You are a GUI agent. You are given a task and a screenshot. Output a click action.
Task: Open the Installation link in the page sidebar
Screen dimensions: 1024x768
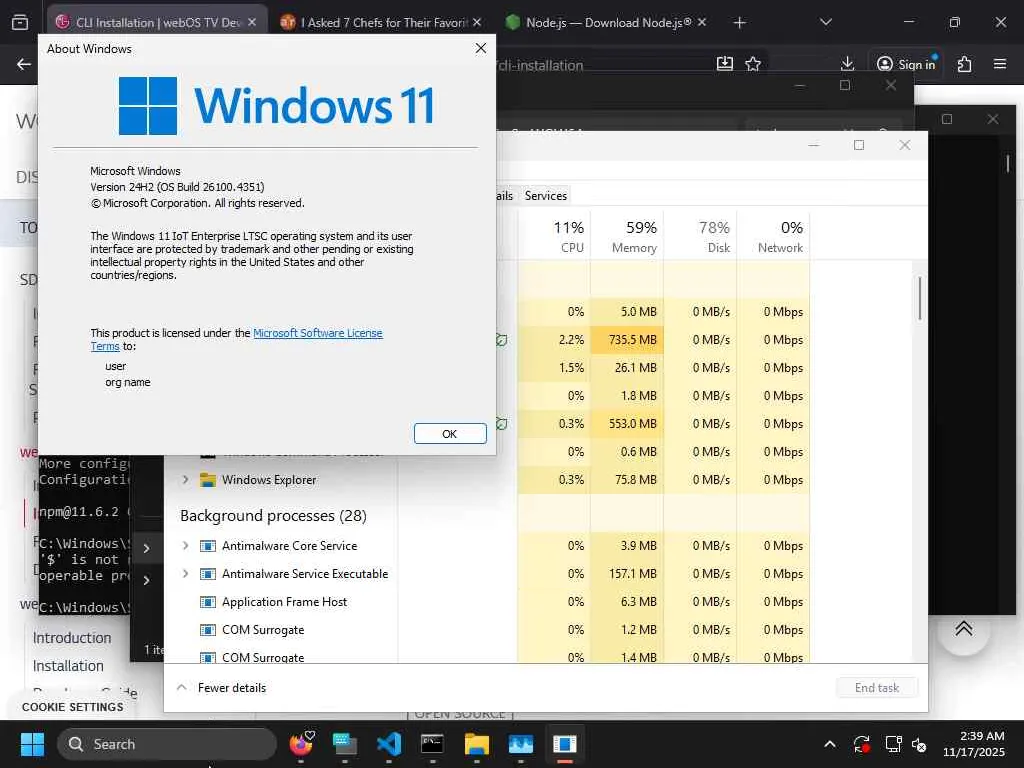[68, 665]
